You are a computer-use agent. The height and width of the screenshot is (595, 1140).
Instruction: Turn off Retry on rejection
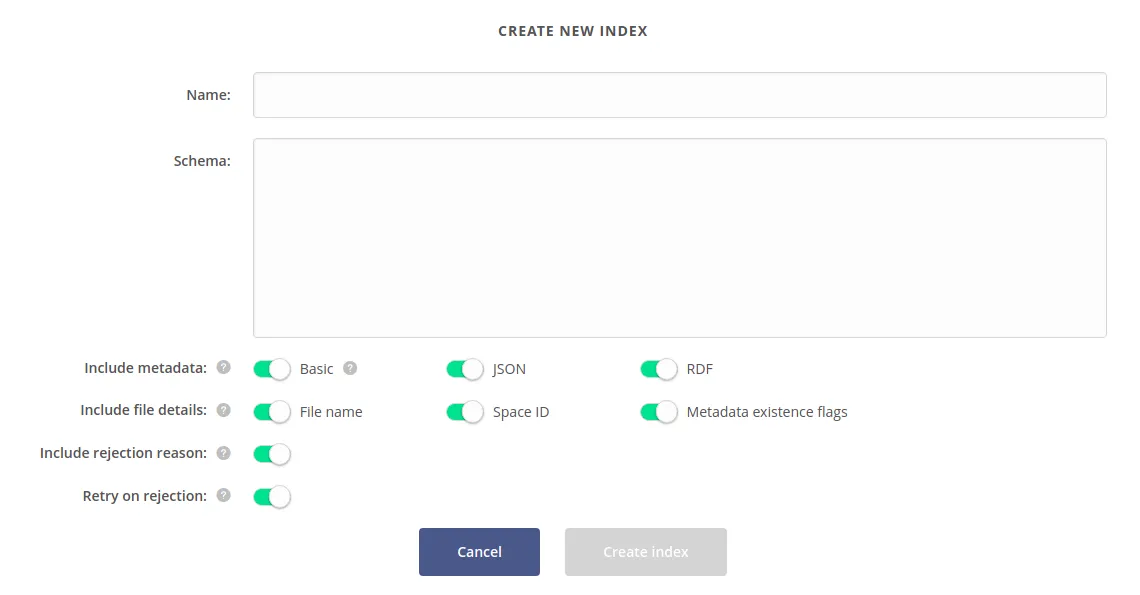pyautogui.click(x=271, y=496)
